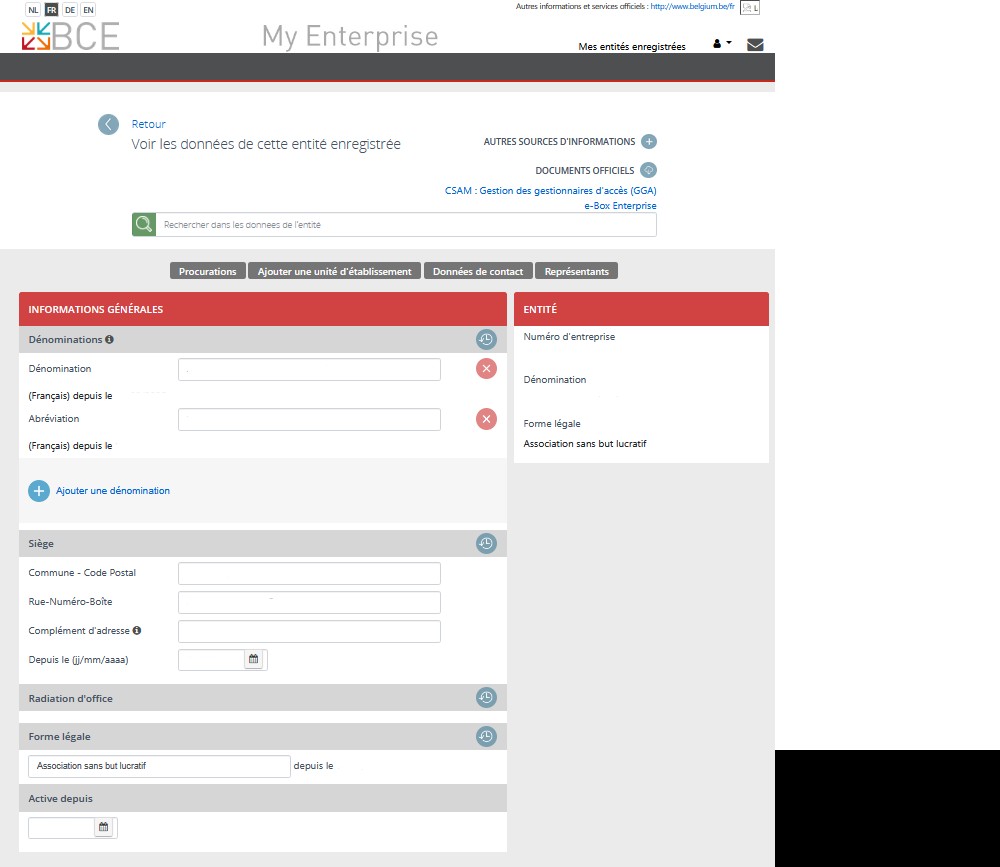Focus the Active depuis date field
The image size is (1000, 867).
coord(62,827)
